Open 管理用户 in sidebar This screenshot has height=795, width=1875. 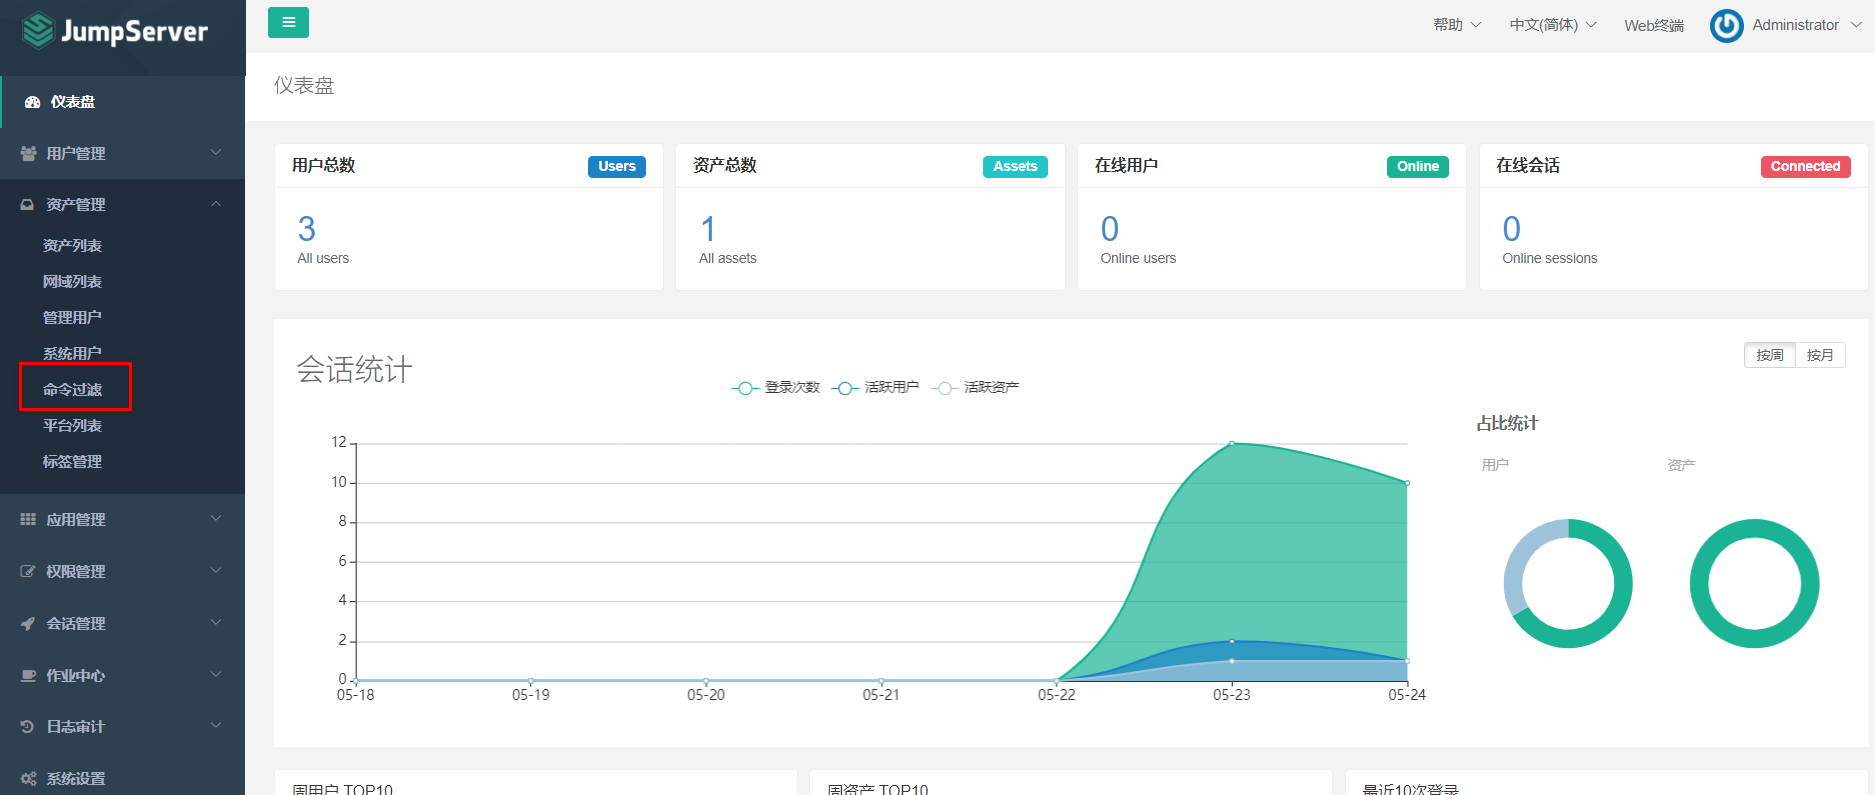(72, 318)
